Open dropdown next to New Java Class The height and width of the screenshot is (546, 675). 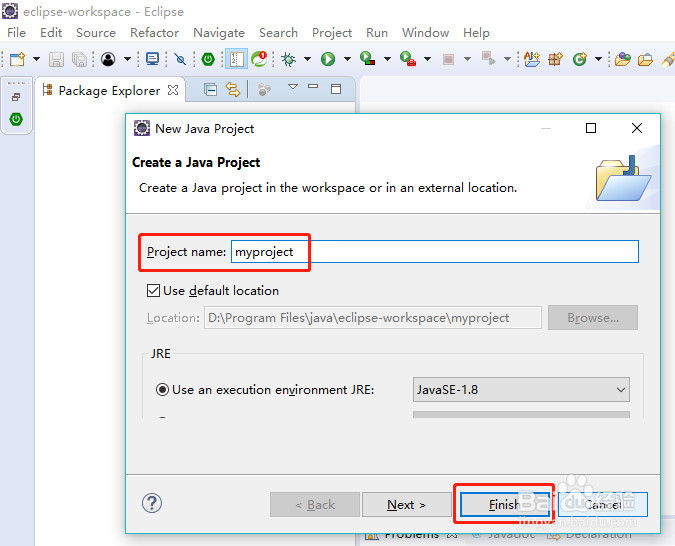tap(598, 59)
